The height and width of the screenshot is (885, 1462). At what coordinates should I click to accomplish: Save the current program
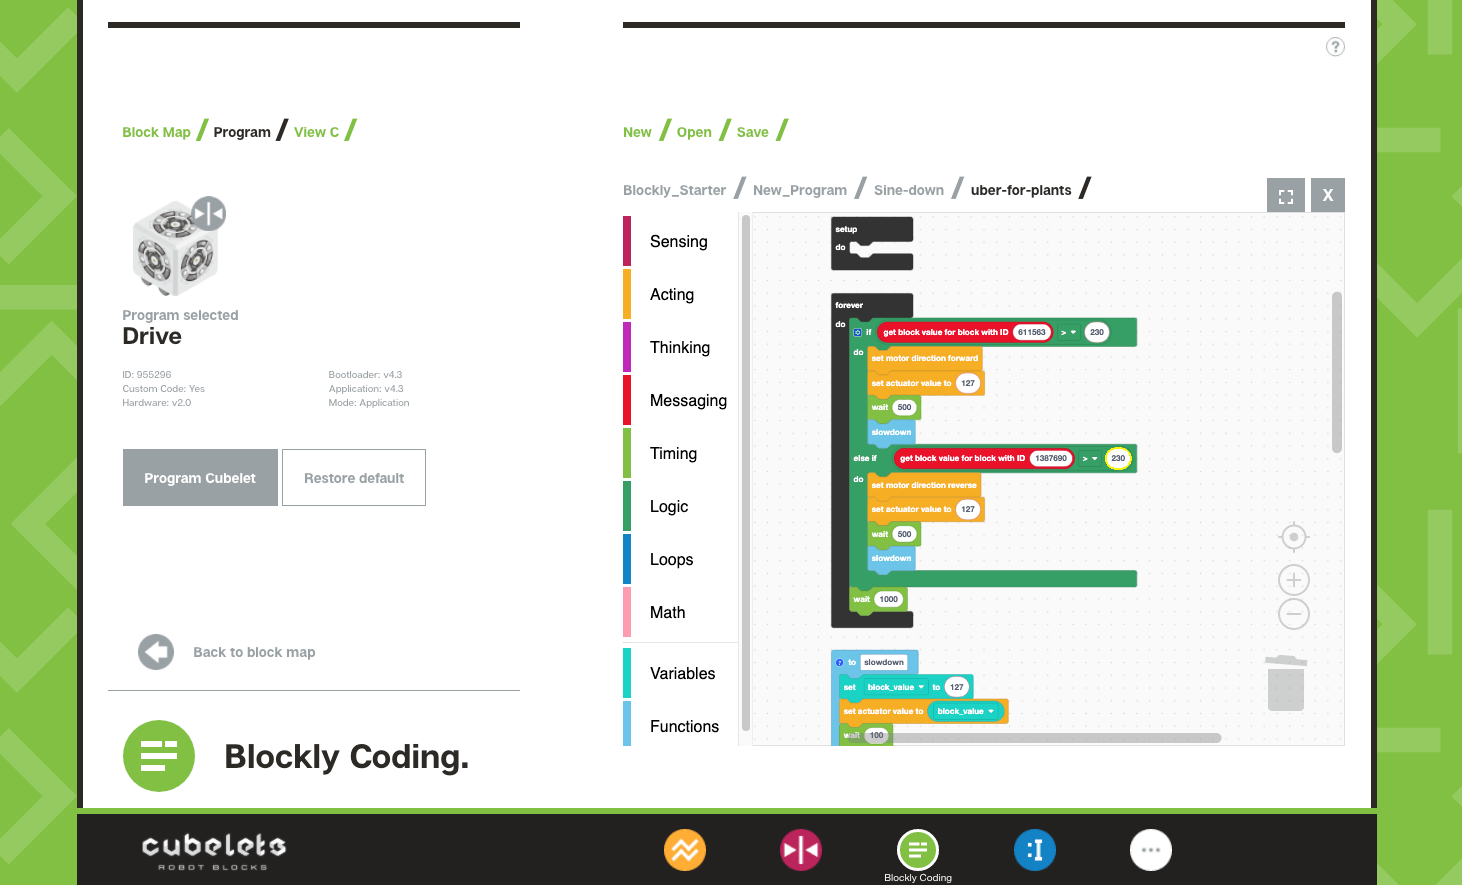pos(753,132)
